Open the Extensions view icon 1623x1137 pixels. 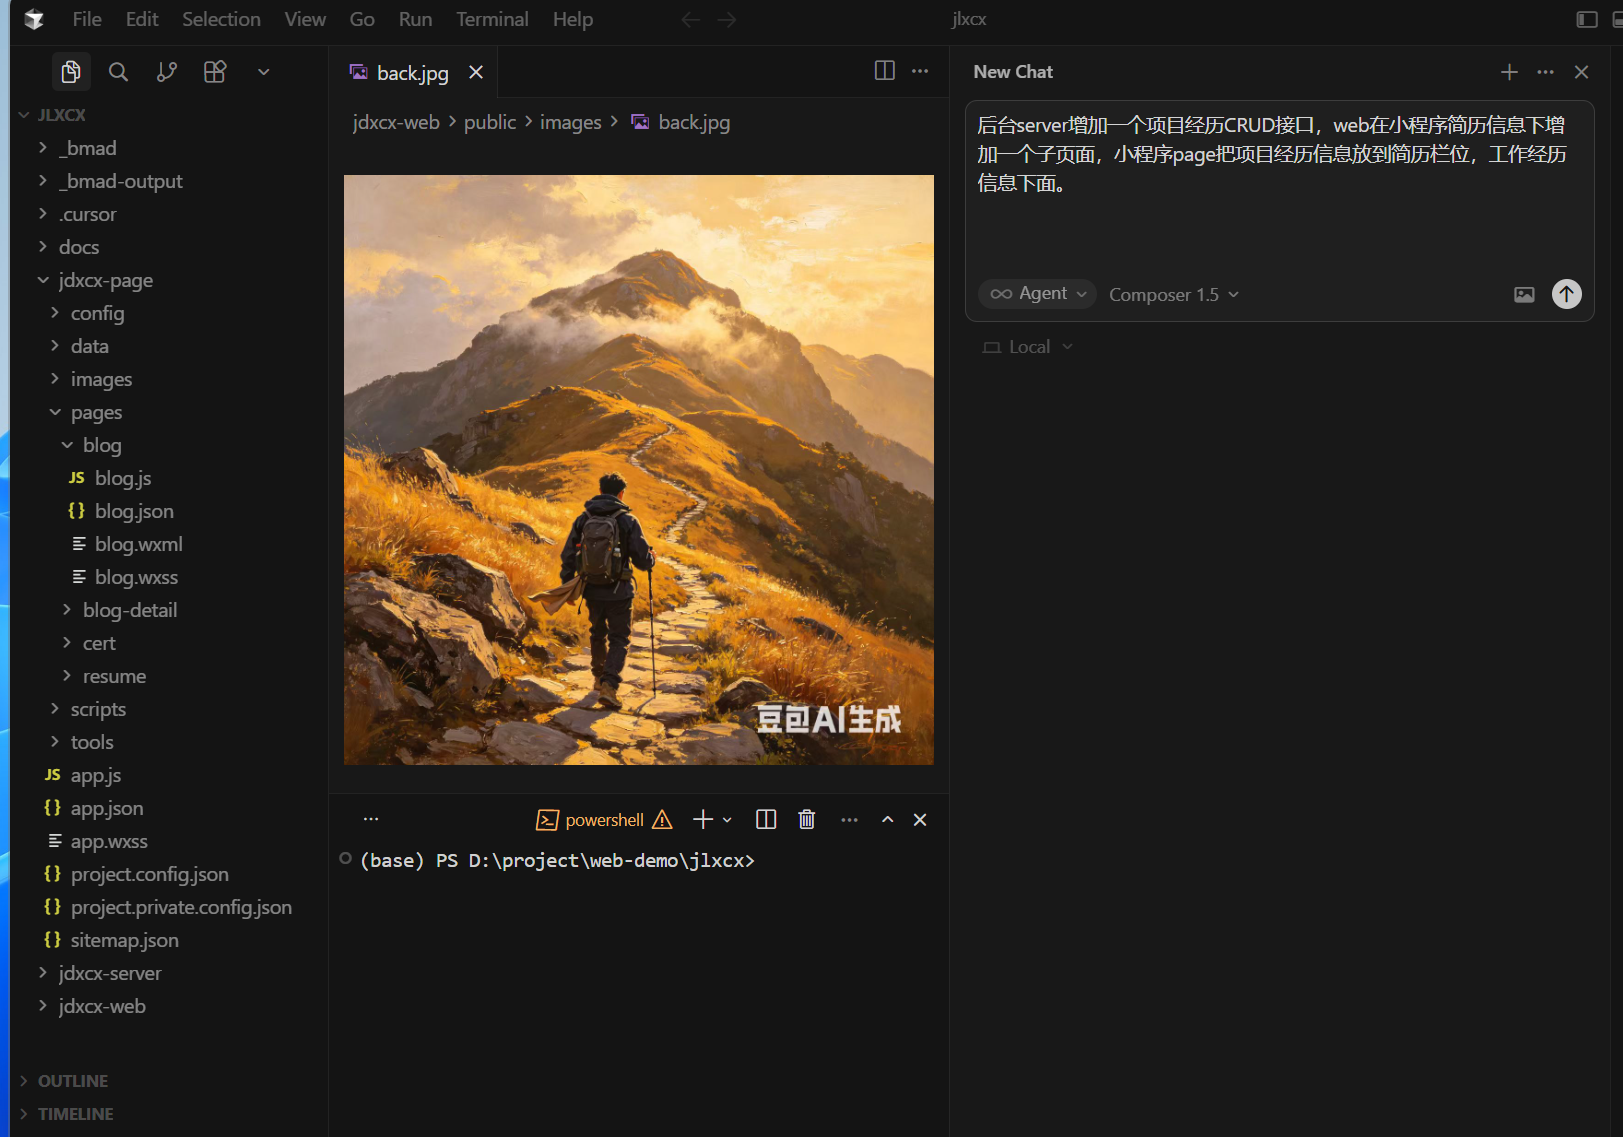pyautogui.click(x=215, y=72)
